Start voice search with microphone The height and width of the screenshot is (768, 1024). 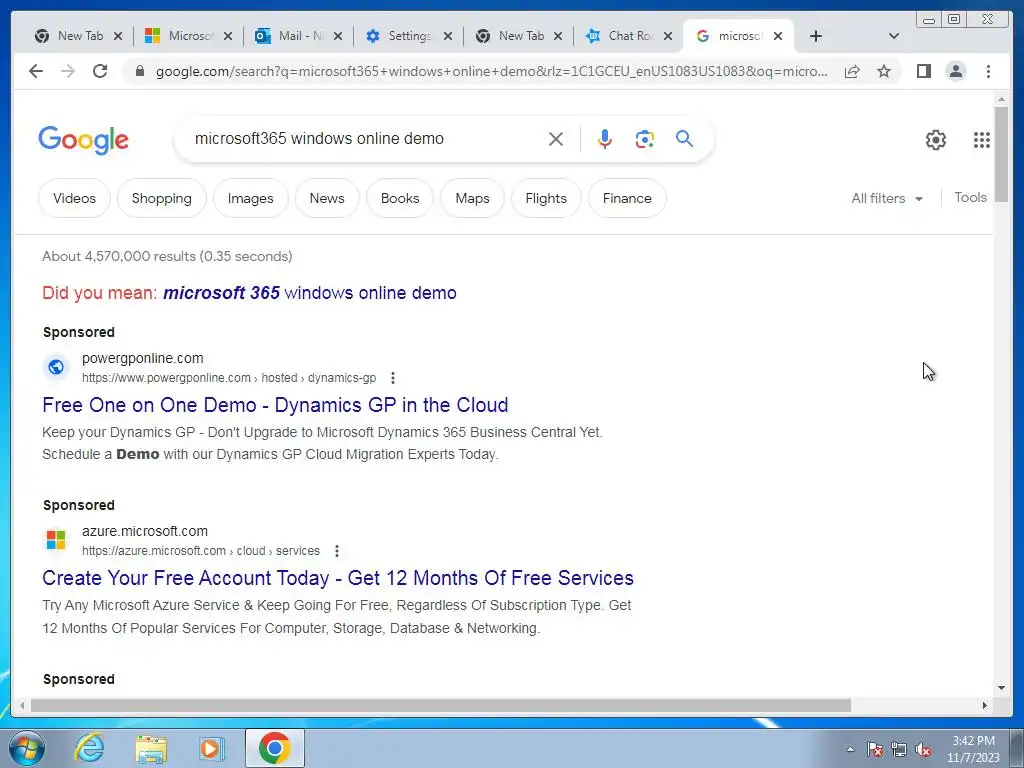point(605,139)
